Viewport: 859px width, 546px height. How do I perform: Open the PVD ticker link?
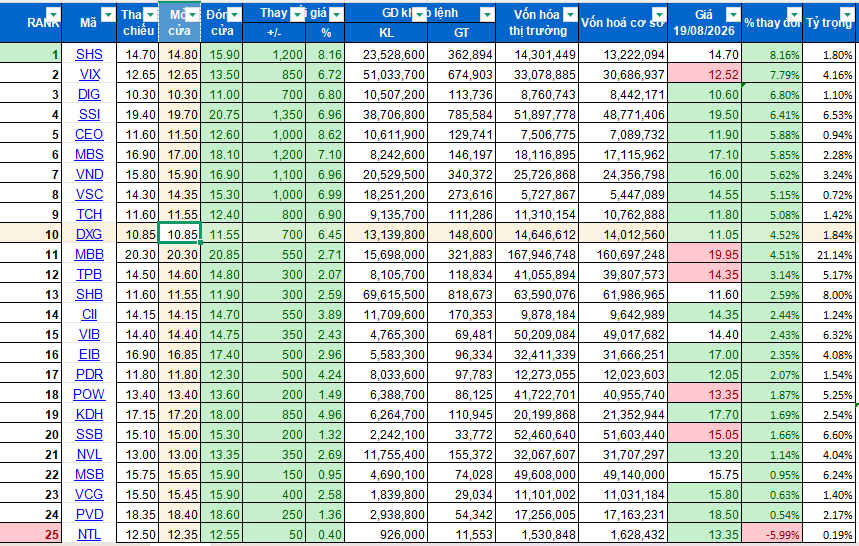[89, 514]
